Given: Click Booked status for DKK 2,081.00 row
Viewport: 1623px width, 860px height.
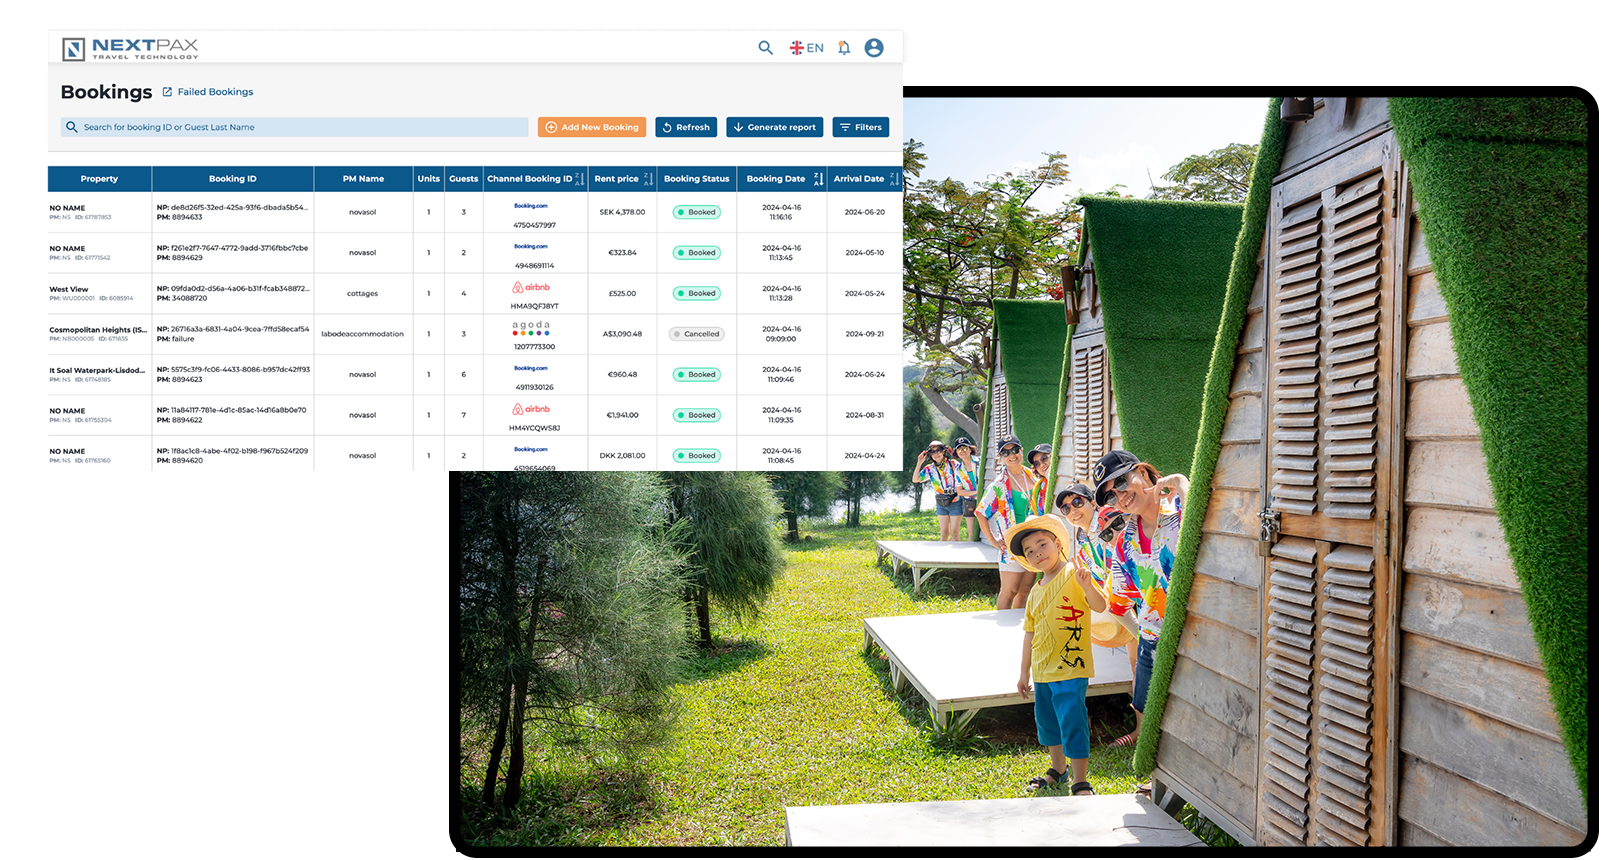Looking at the screenshot, I should pos(696,455).
